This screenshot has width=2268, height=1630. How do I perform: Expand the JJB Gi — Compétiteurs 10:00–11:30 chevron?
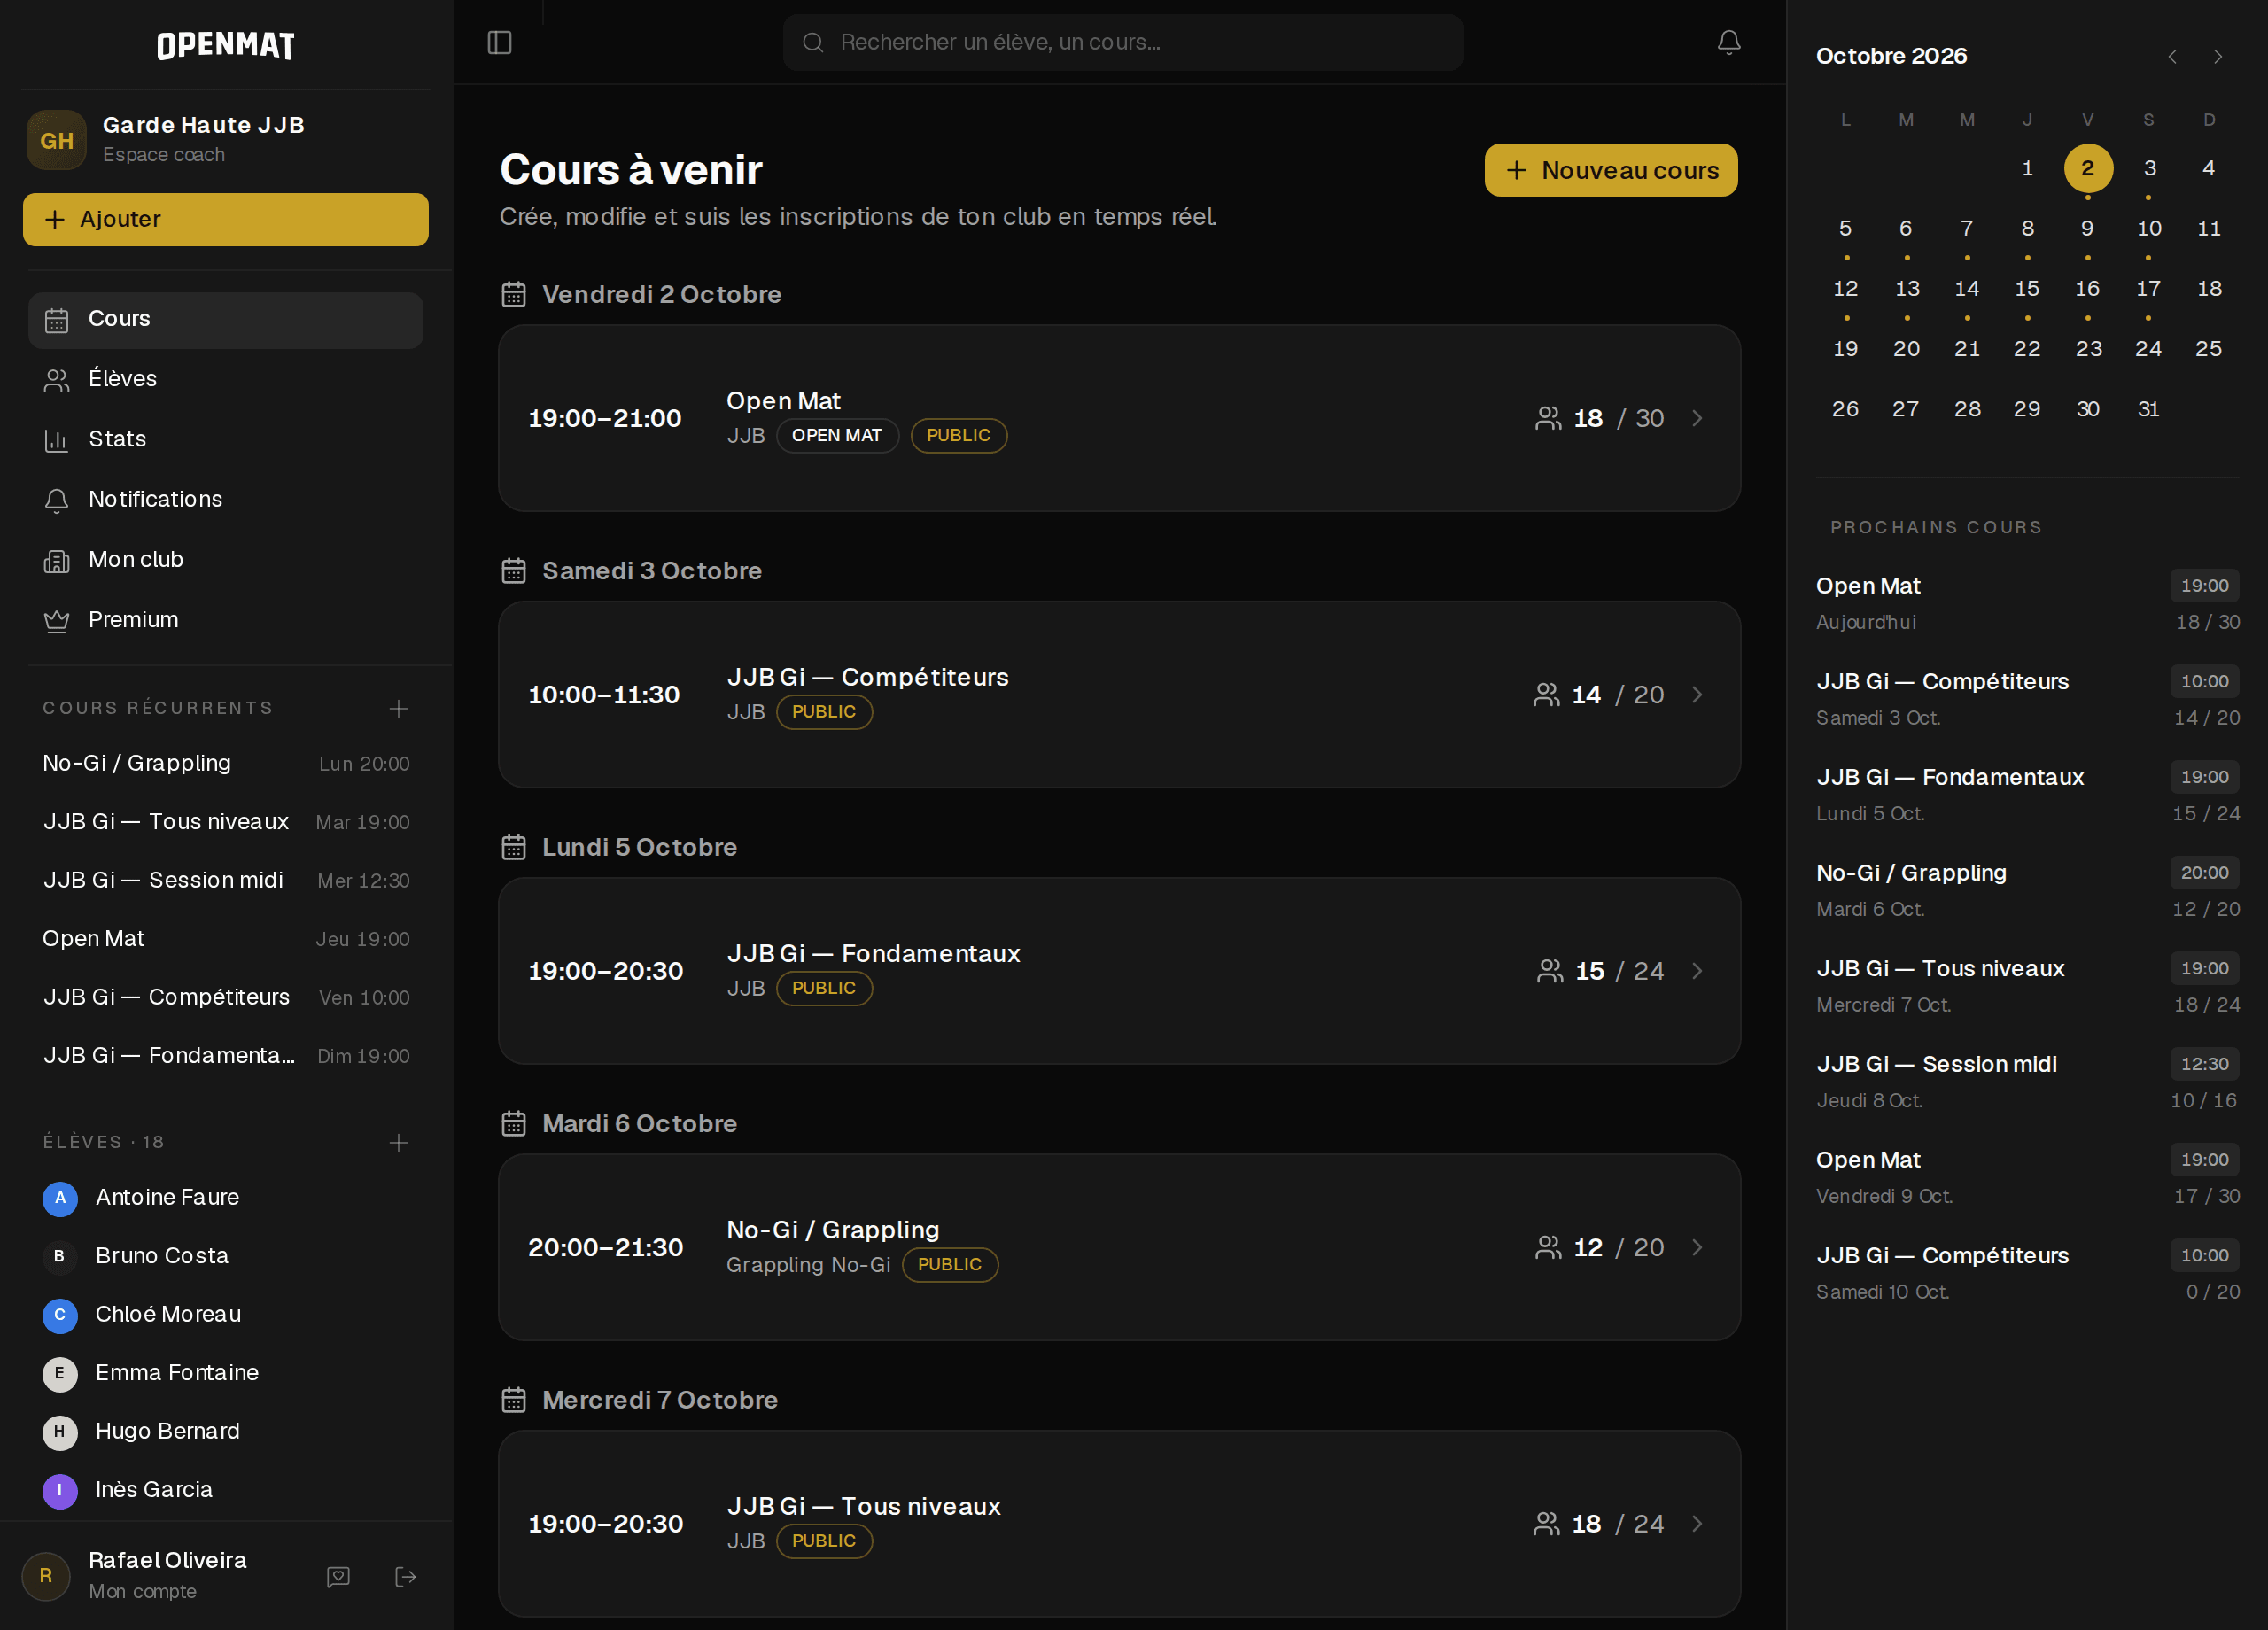click(x=1697, y=695)
